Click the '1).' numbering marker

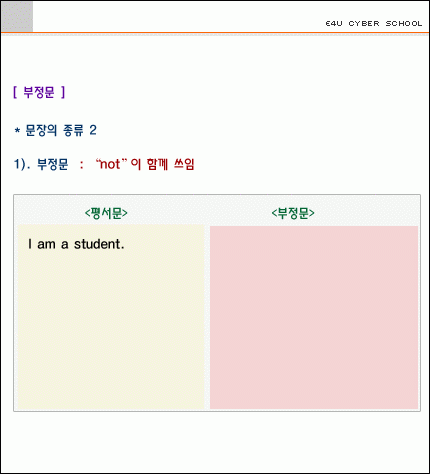pos(22,164)
